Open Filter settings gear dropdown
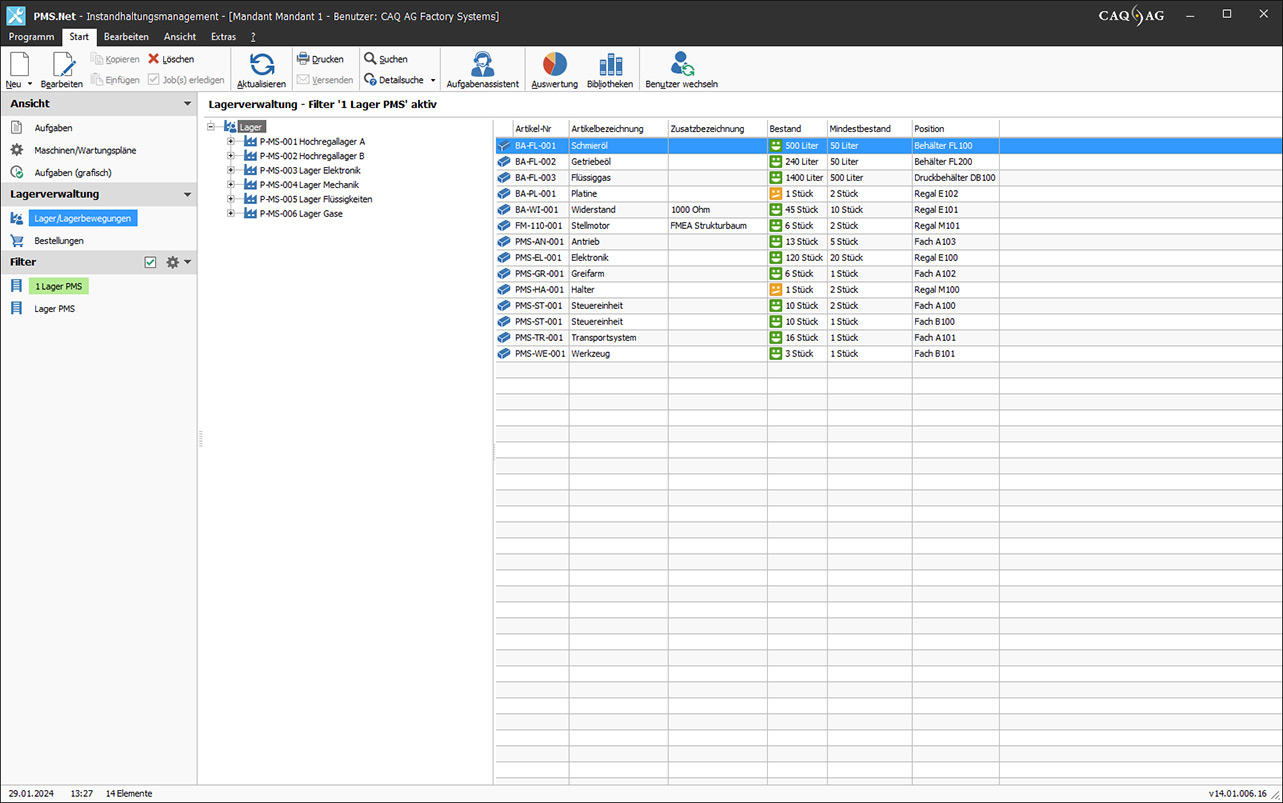1283x803 pixels. tap(178, 262)
